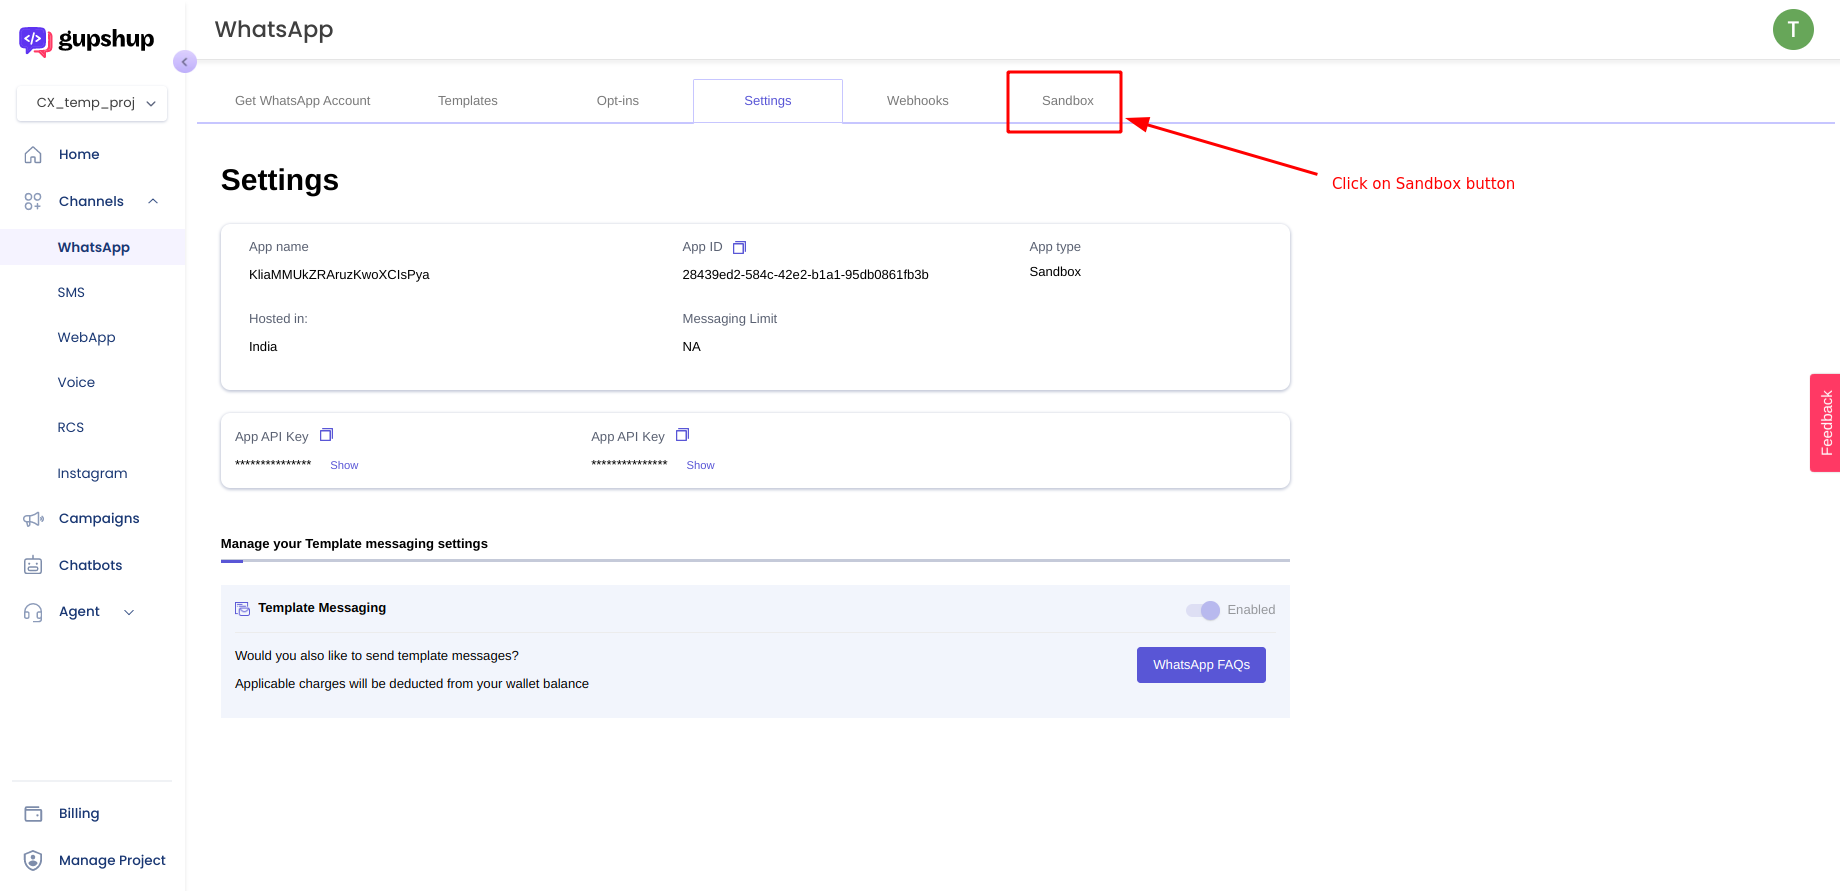Select WhatsApp channel in sidebar
Screen dimensions: 1840x891
93,247
